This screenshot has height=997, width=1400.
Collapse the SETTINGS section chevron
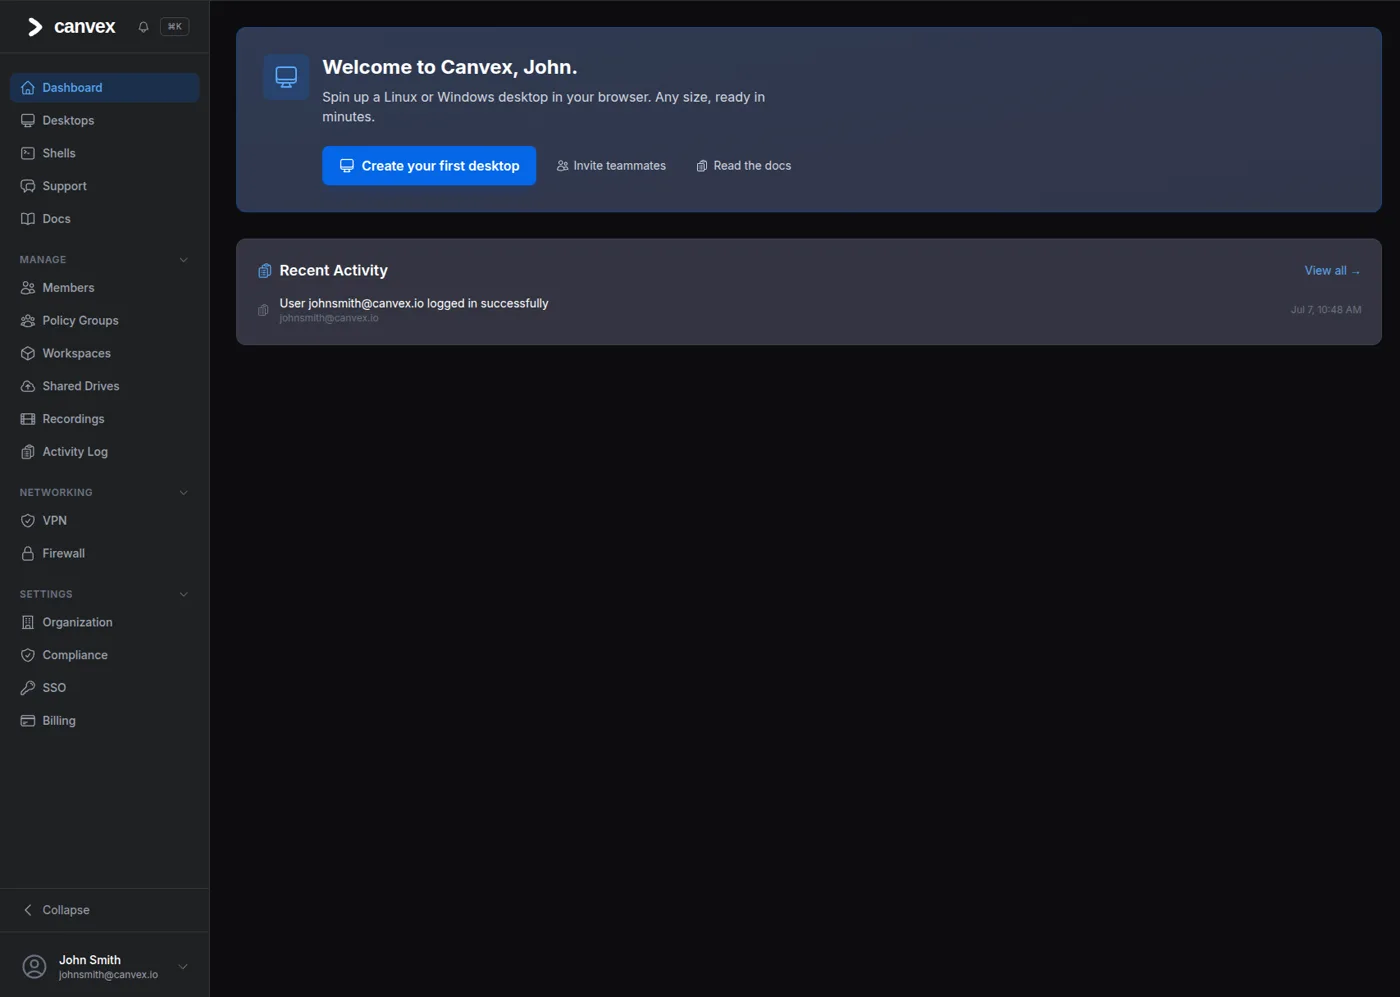click(184, 595)
